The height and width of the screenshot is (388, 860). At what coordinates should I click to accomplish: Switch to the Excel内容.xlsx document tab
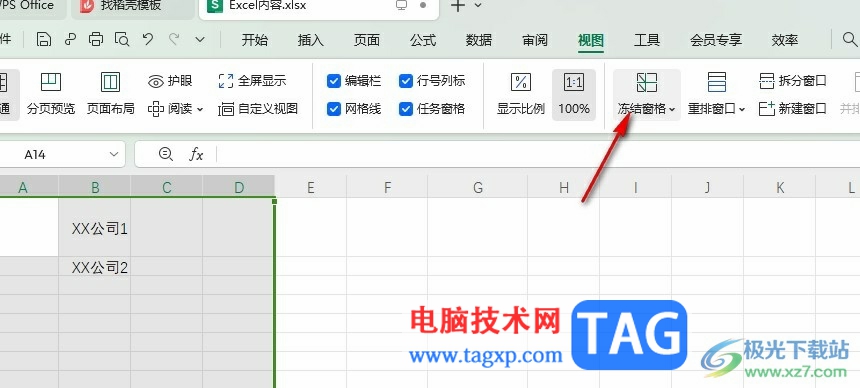click(318, 7)
